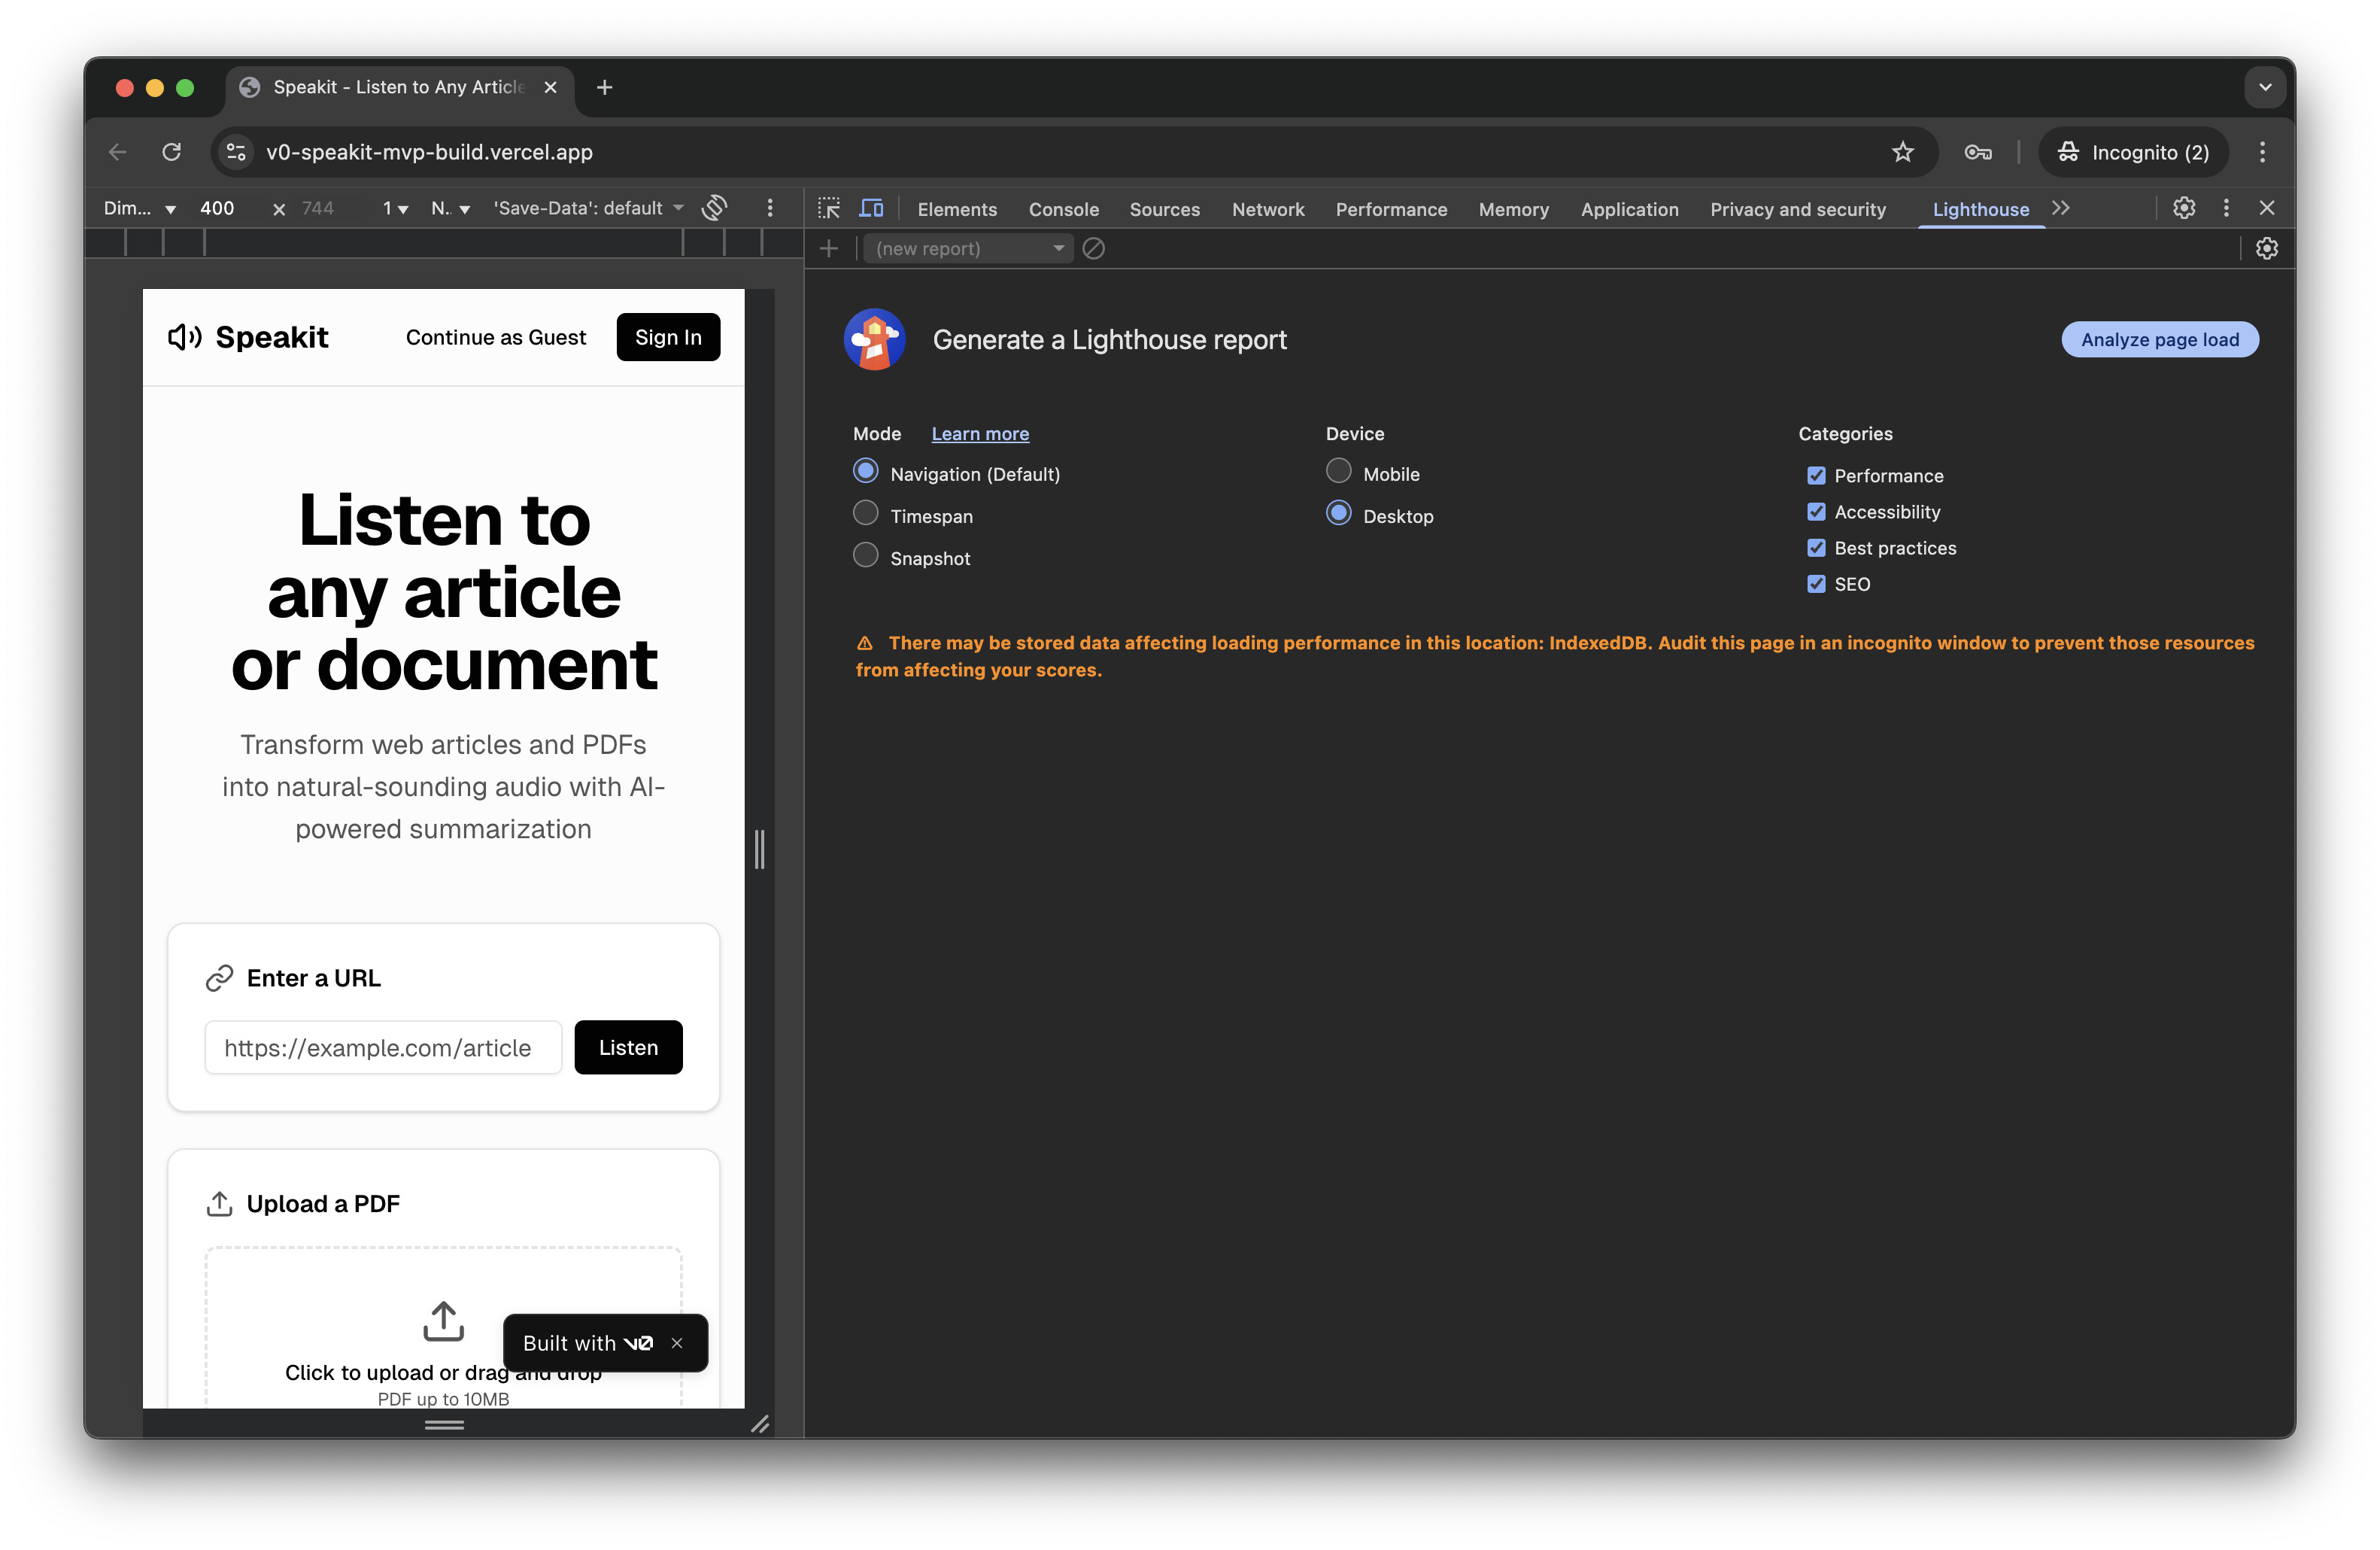Reload the page
The height and width of the screenshot is (1550, 2380).
point(172,152)
